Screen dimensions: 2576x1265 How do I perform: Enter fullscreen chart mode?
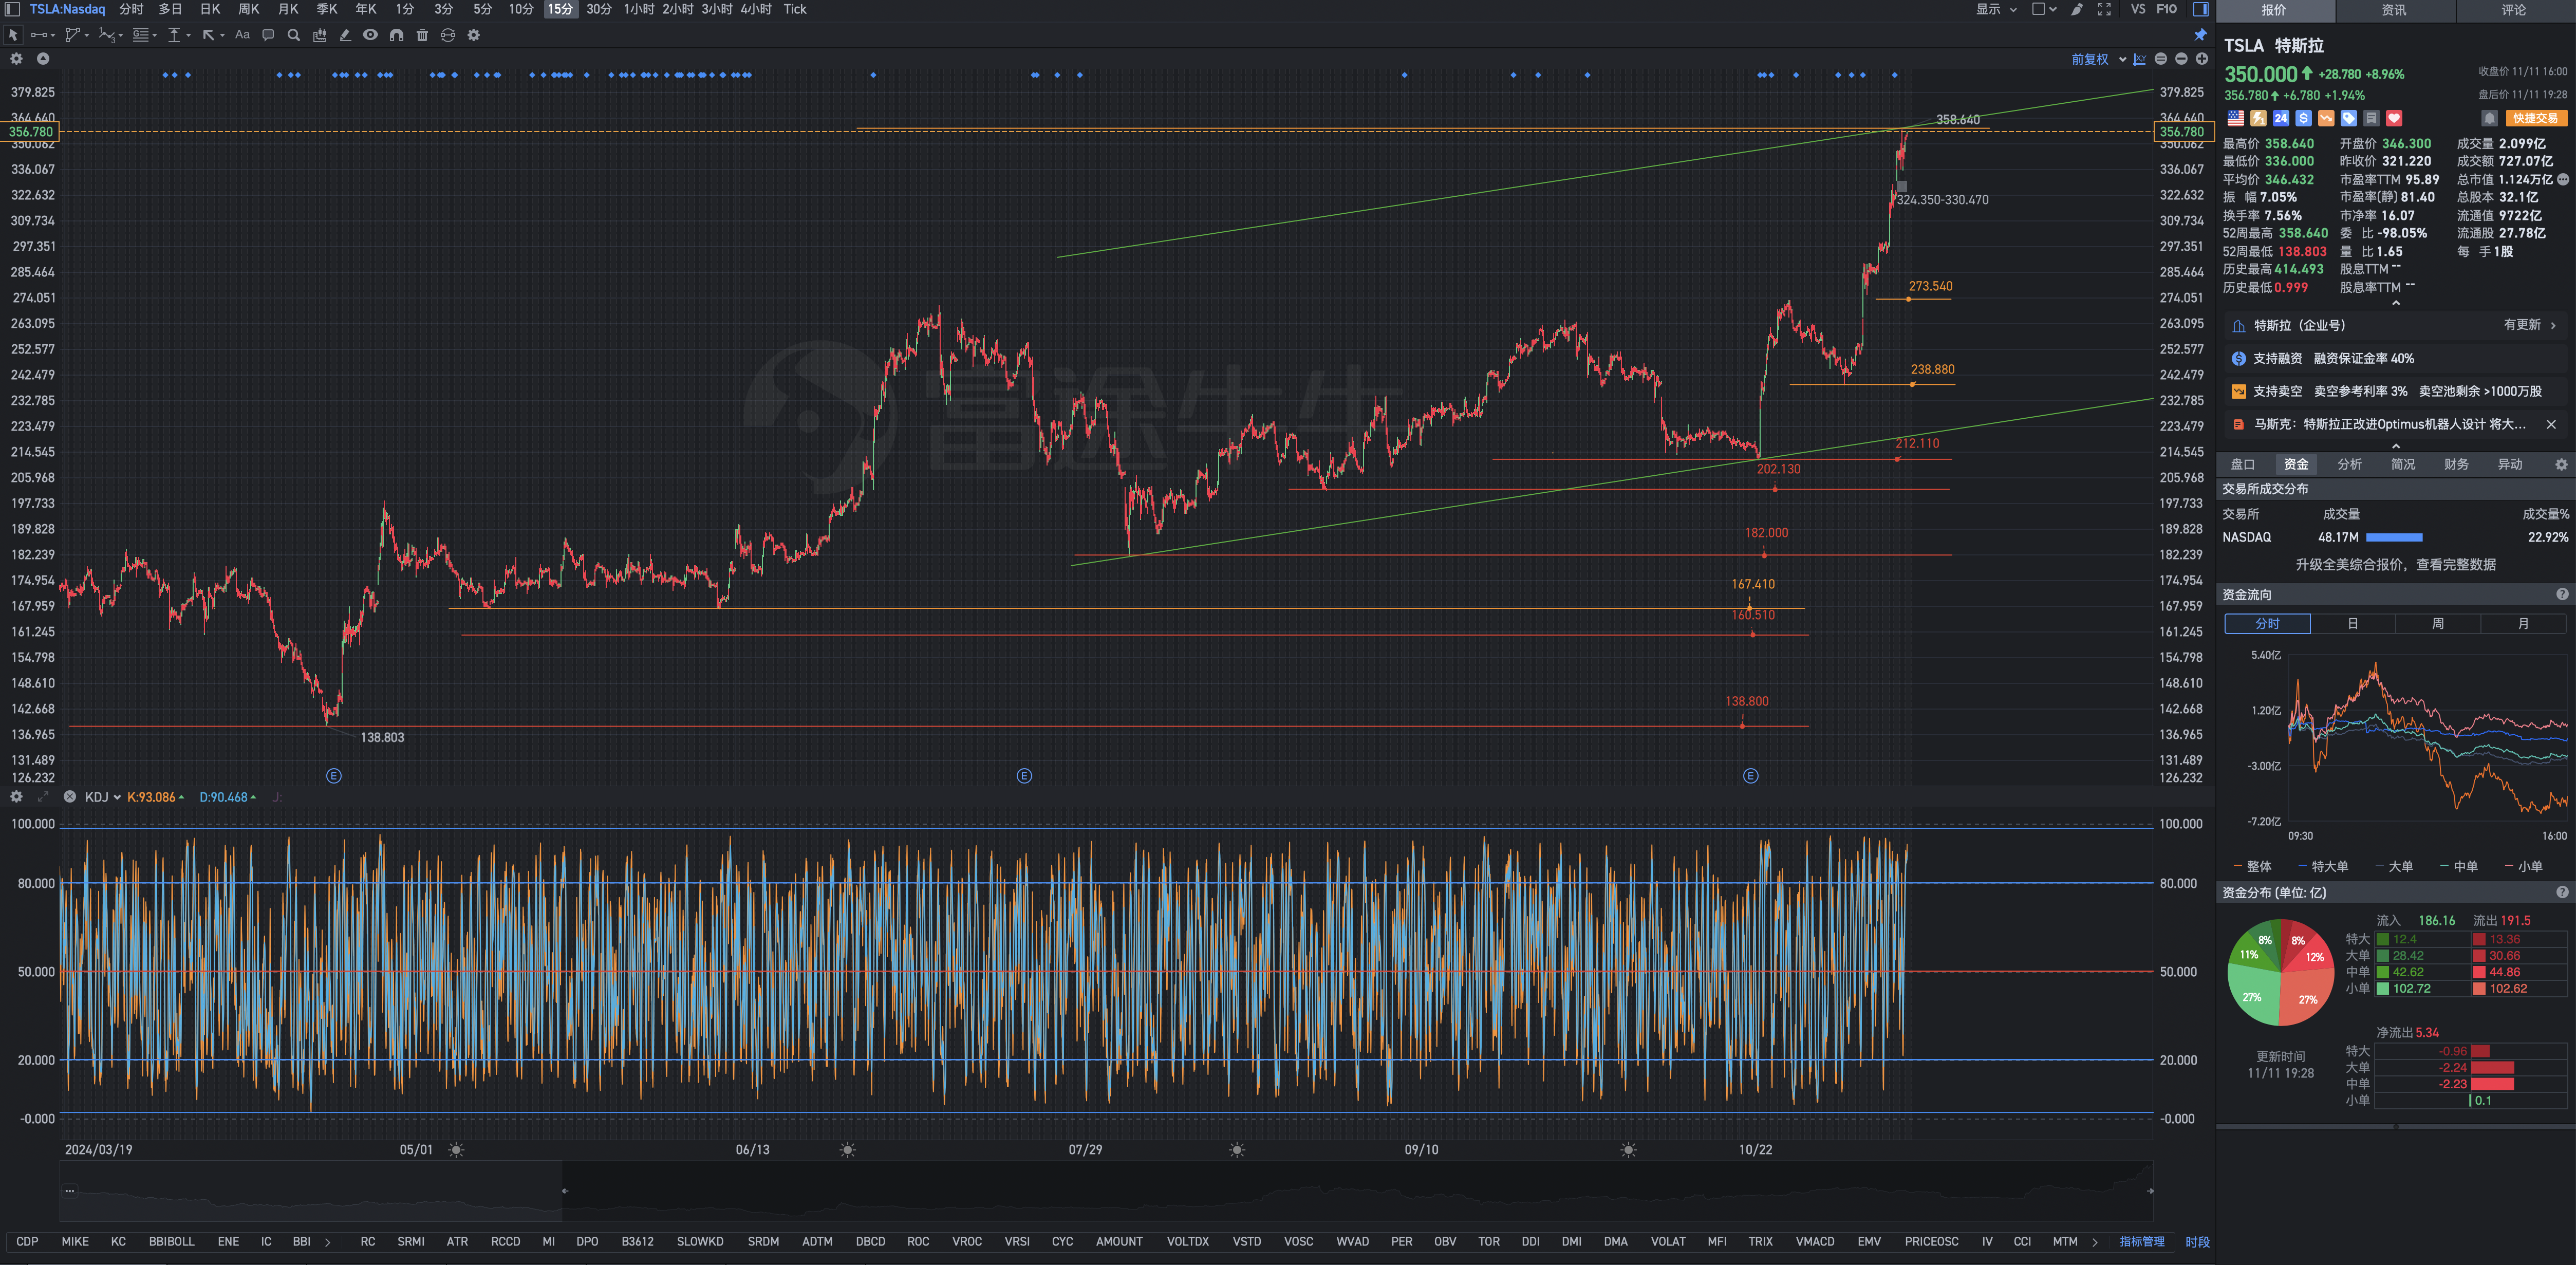coord(2104,9)
